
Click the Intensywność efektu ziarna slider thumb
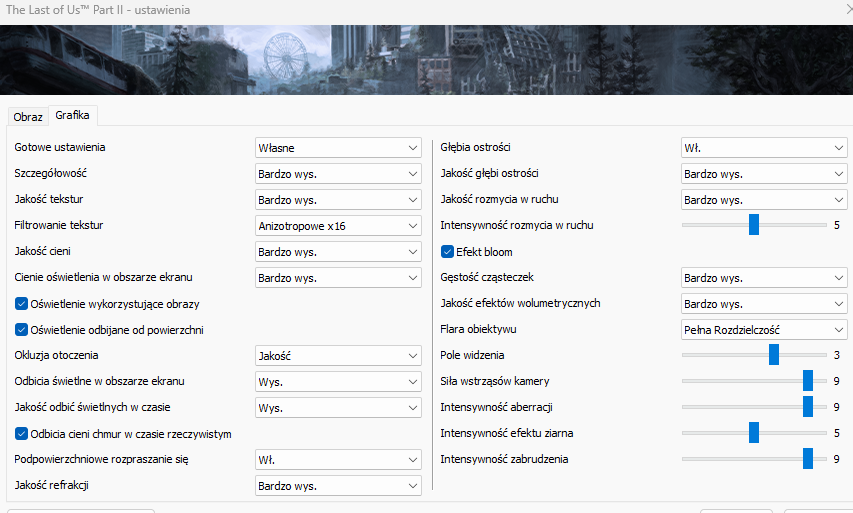coord(754,433)
